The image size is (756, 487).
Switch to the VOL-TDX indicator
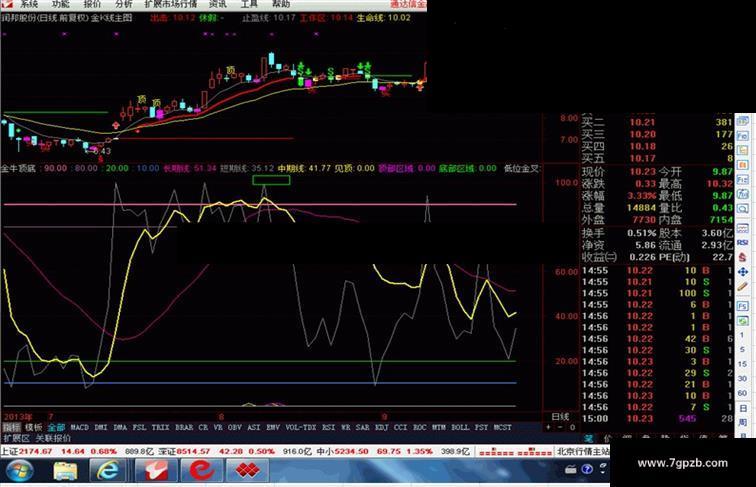point(301,427)
